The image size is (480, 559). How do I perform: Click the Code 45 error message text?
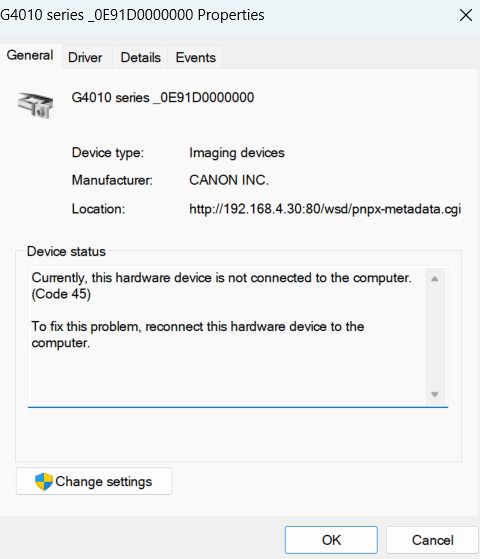221,286
